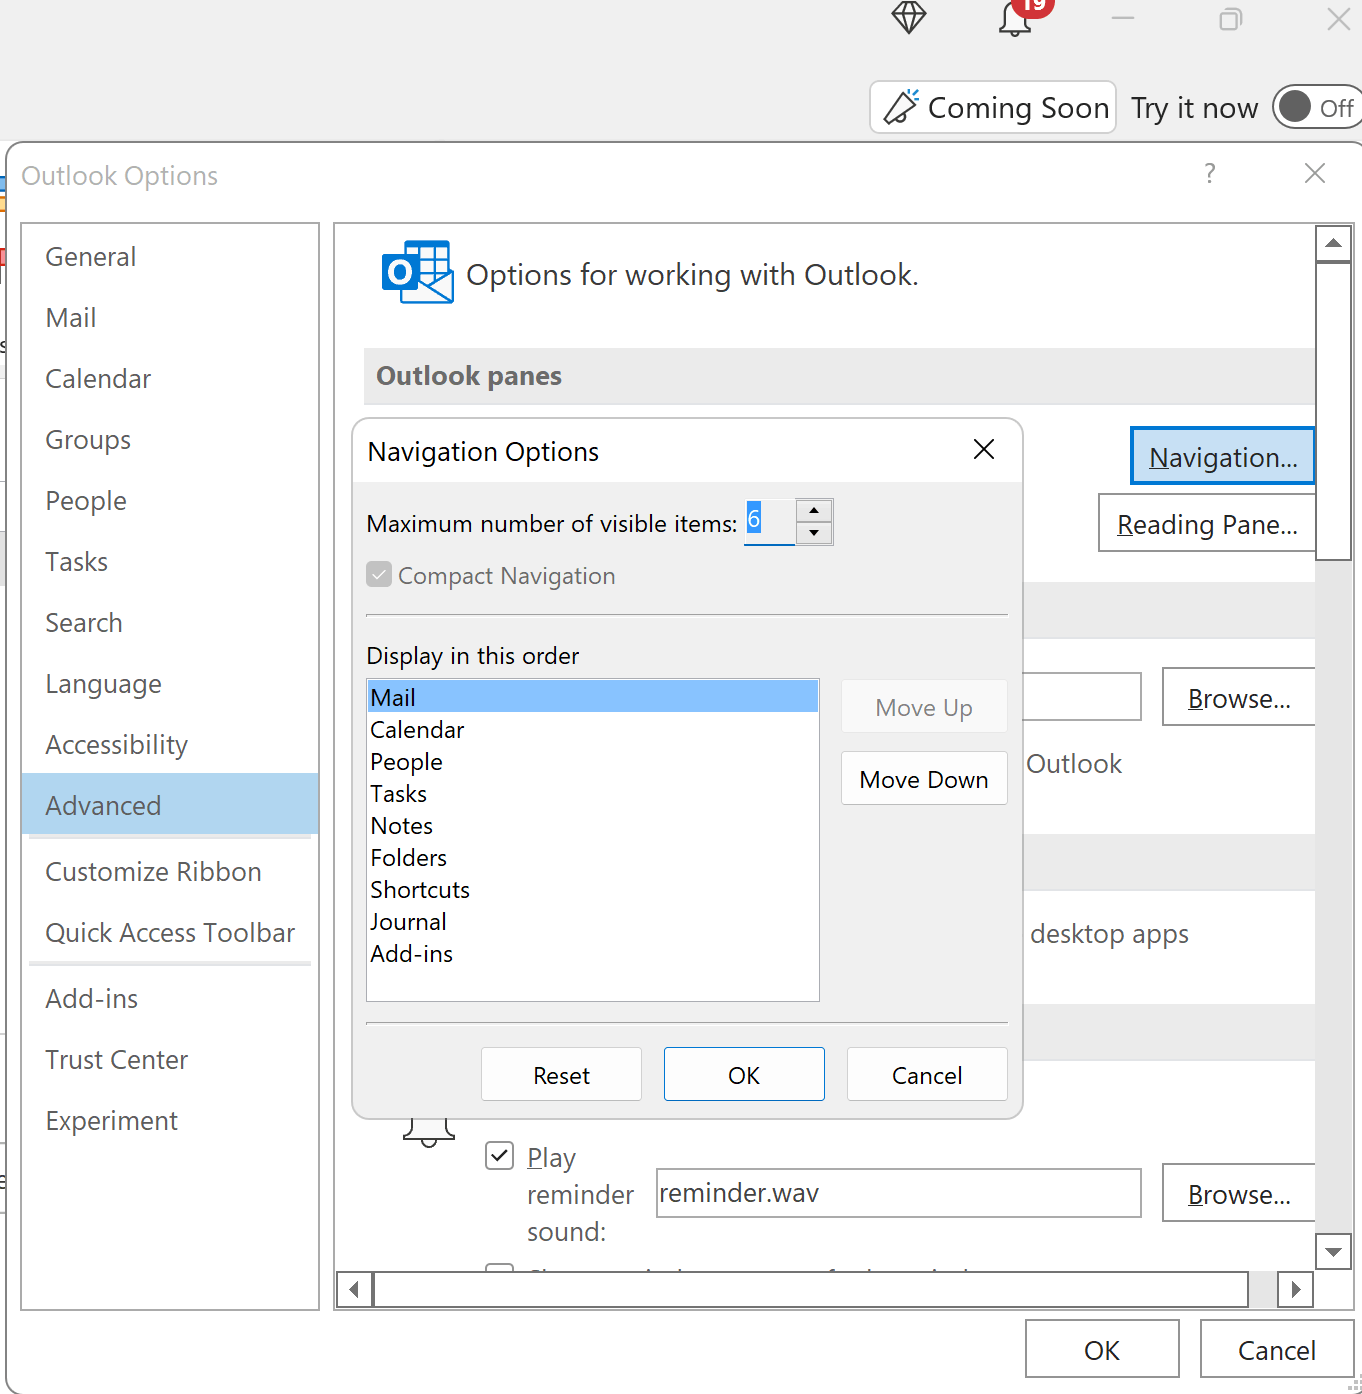The width and height of the screenshot is (1362, 1394).
Task: Click the vertical scrollbar up arrow
Action: click(x=1333, y=243)
